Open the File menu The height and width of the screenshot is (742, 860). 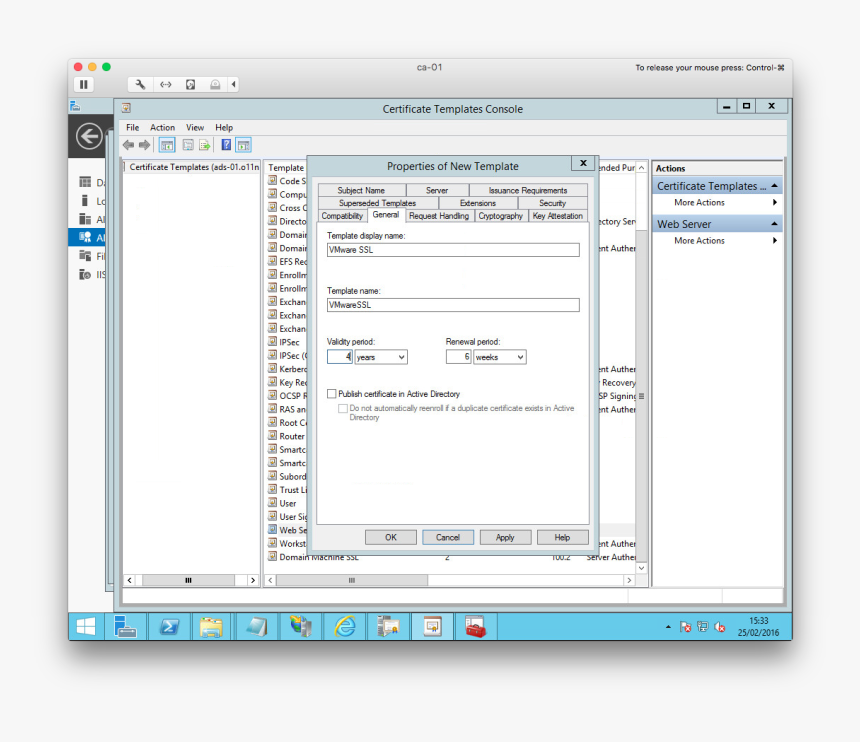[132, 127]
